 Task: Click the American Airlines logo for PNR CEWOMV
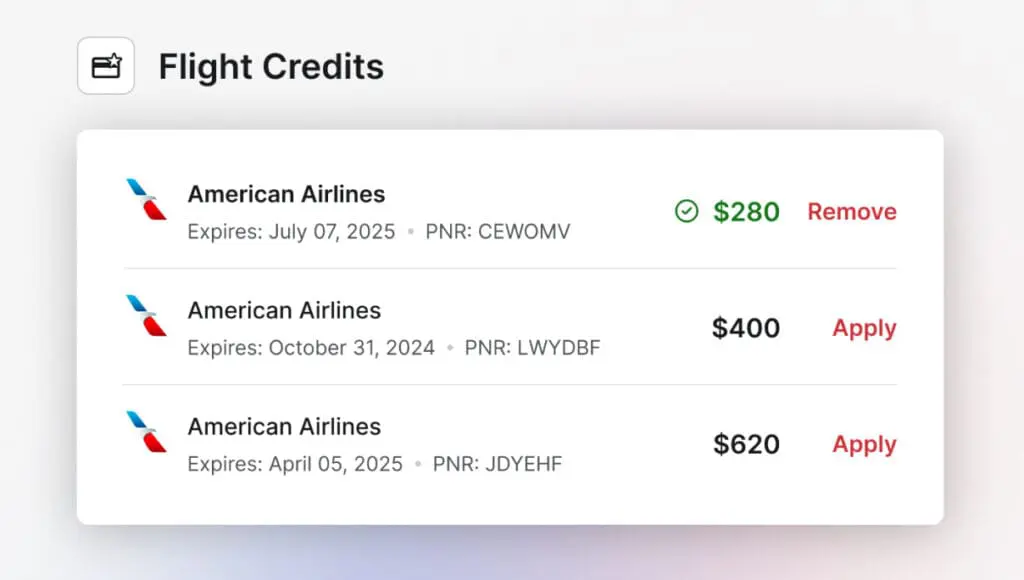pyautogui.click(x=146, y=199)
